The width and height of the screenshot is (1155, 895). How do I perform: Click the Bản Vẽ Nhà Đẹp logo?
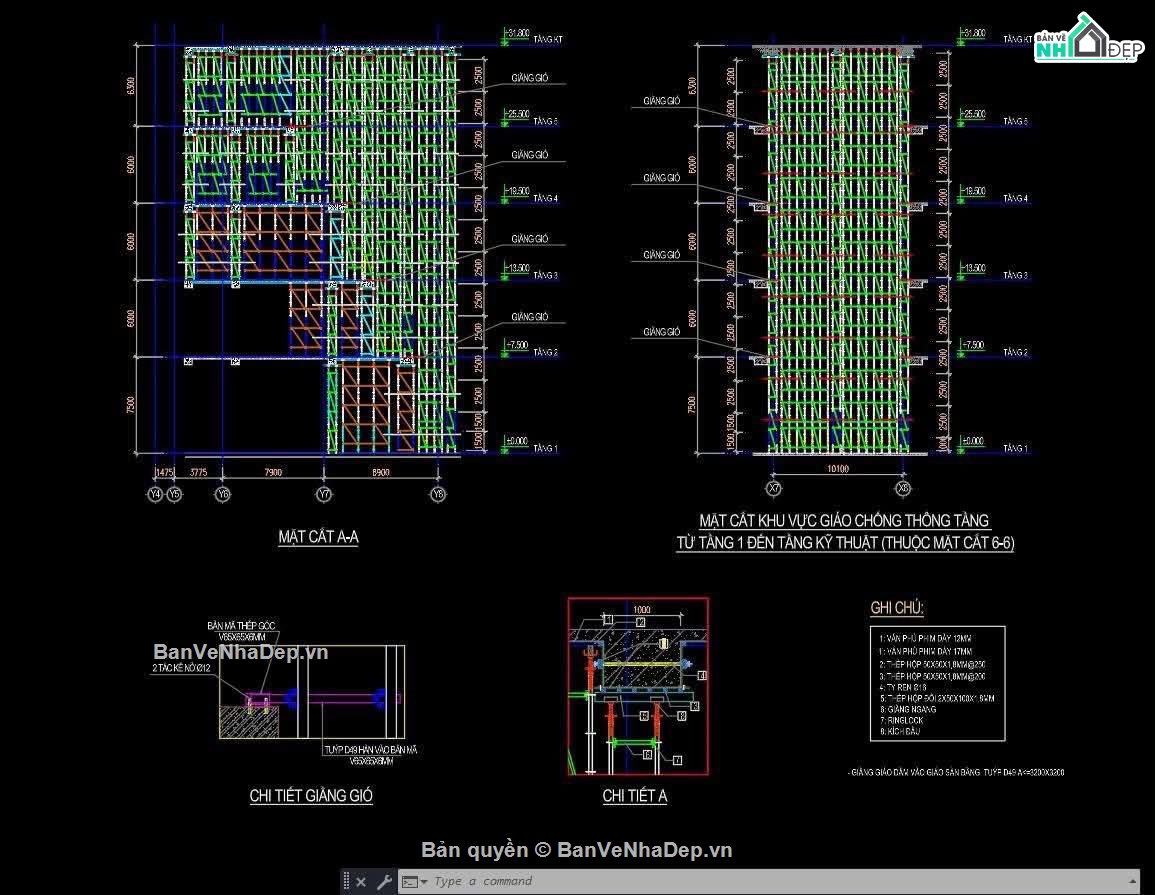tap(1089, 39)
